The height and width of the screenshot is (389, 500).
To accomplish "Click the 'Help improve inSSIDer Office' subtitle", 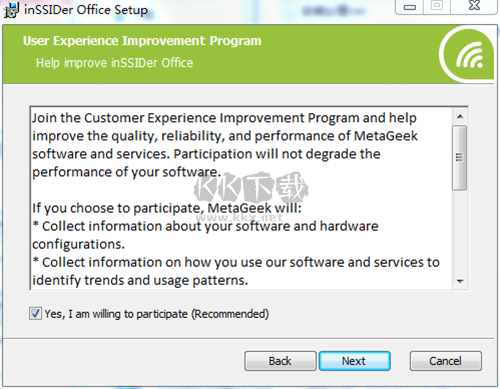I will coord(114,63).
